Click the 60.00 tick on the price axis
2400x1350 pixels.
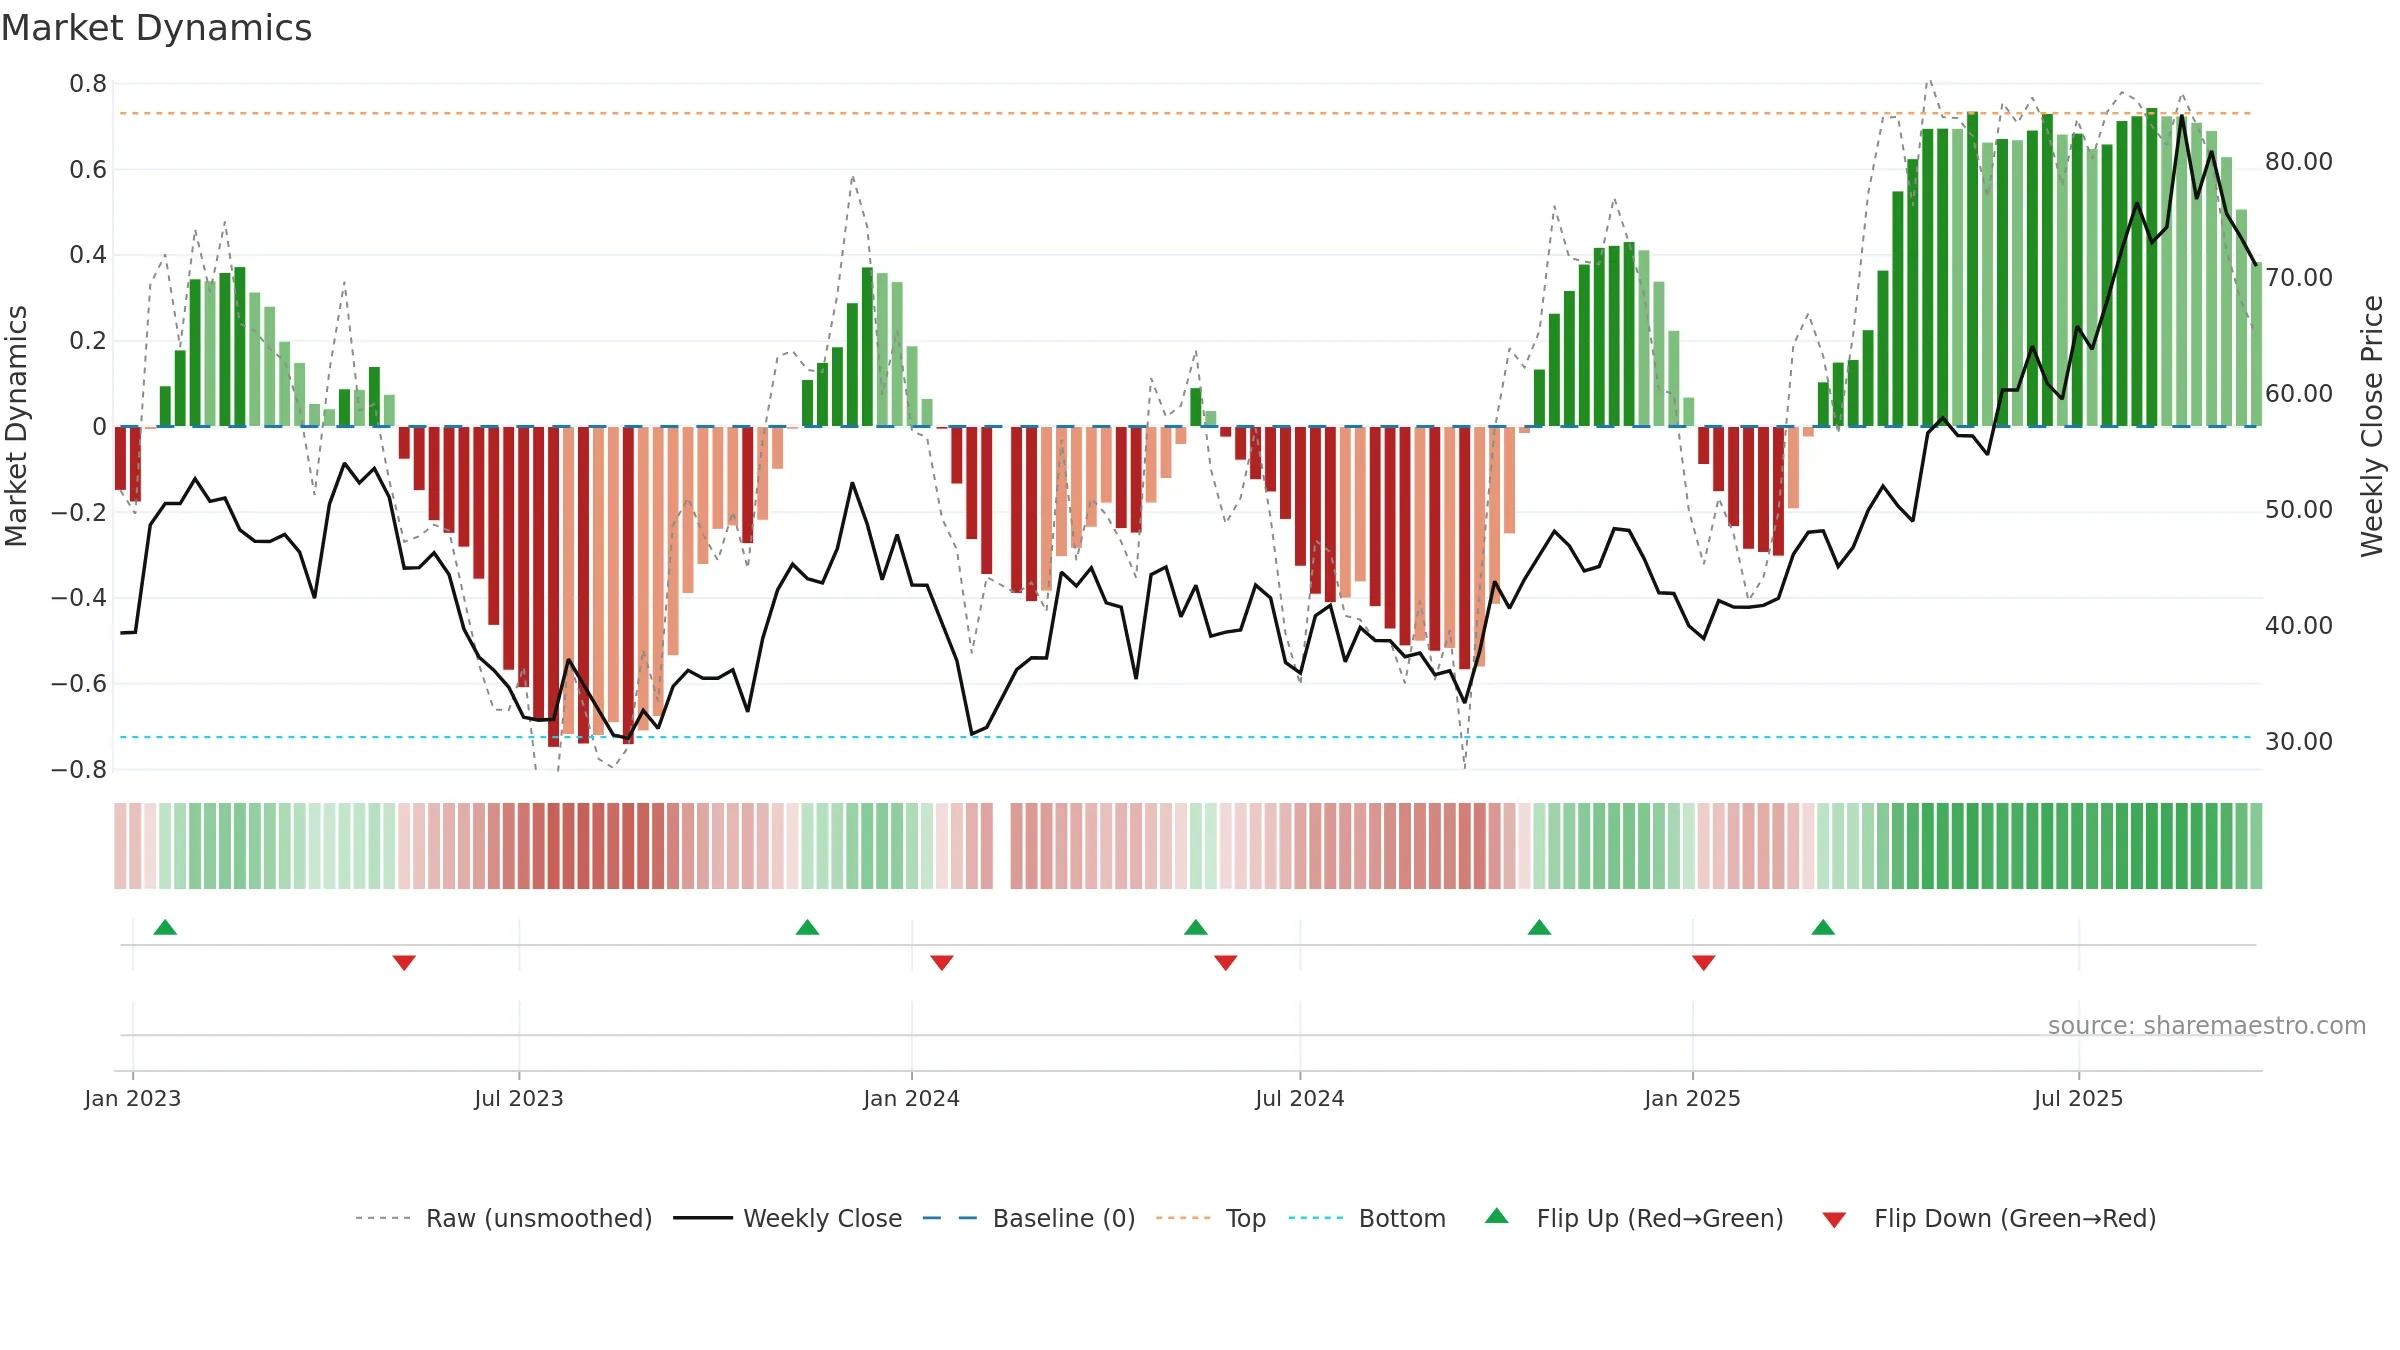point(2299,394)
